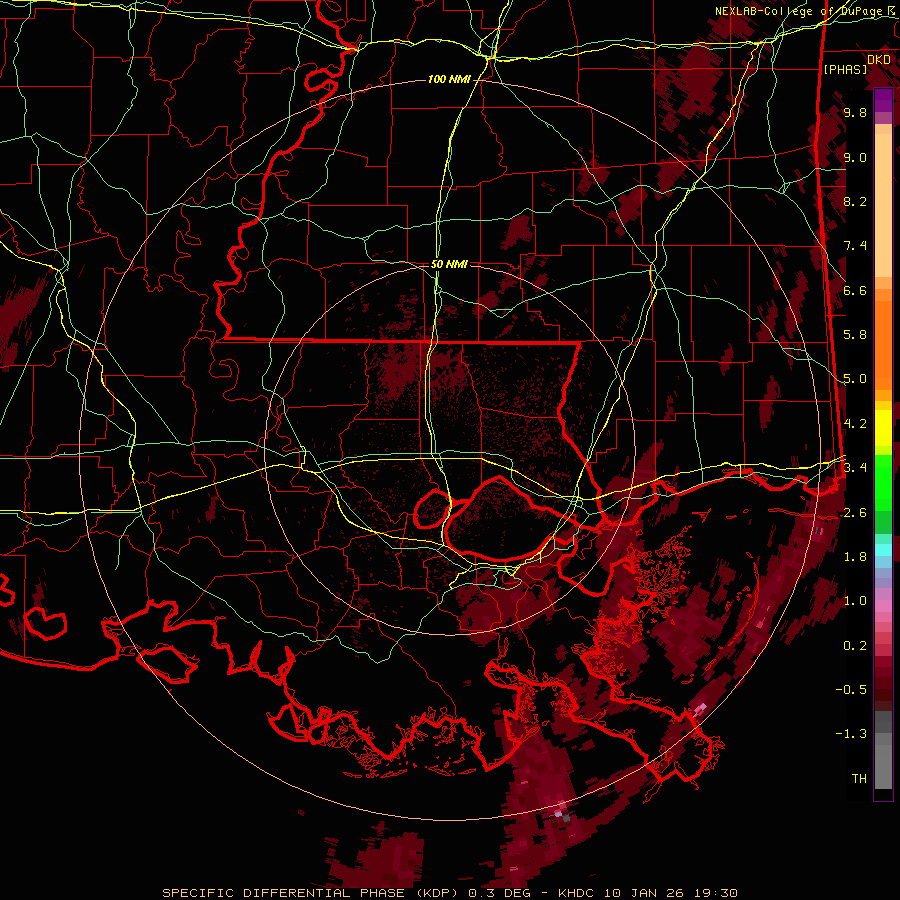Click the 6.6 legend value
The height and width of the screenshot is (900, 900).
(855, 290)
